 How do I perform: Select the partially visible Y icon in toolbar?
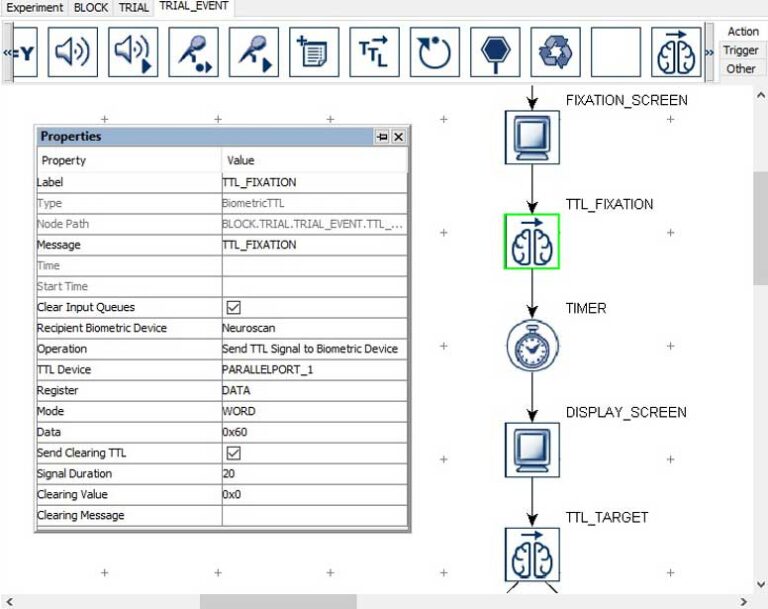pos(25,52)
